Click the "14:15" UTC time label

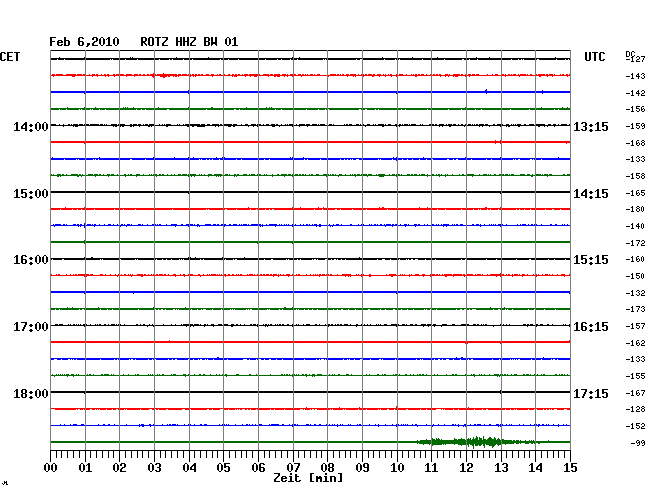[591, 194]
